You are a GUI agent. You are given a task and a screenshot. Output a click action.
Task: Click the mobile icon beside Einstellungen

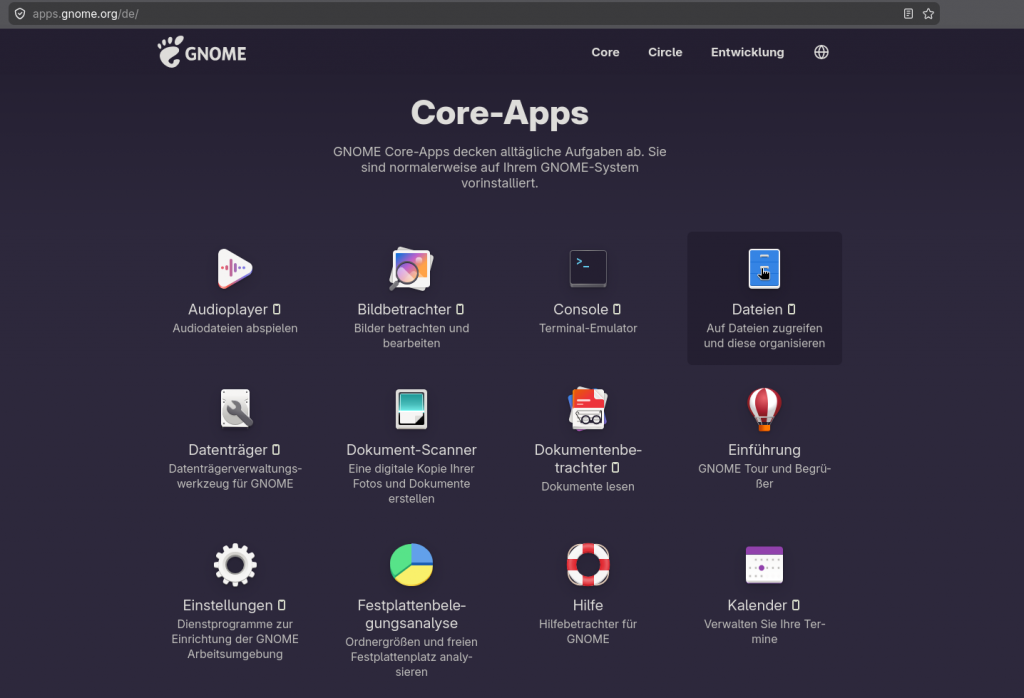[281, 605]
